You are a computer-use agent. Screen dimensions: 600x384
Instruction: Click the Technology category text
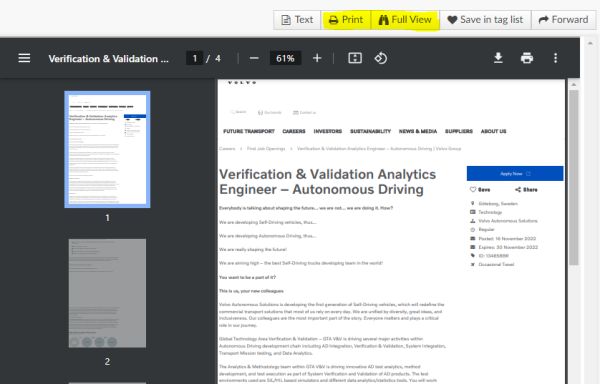[x=490, y=212]
